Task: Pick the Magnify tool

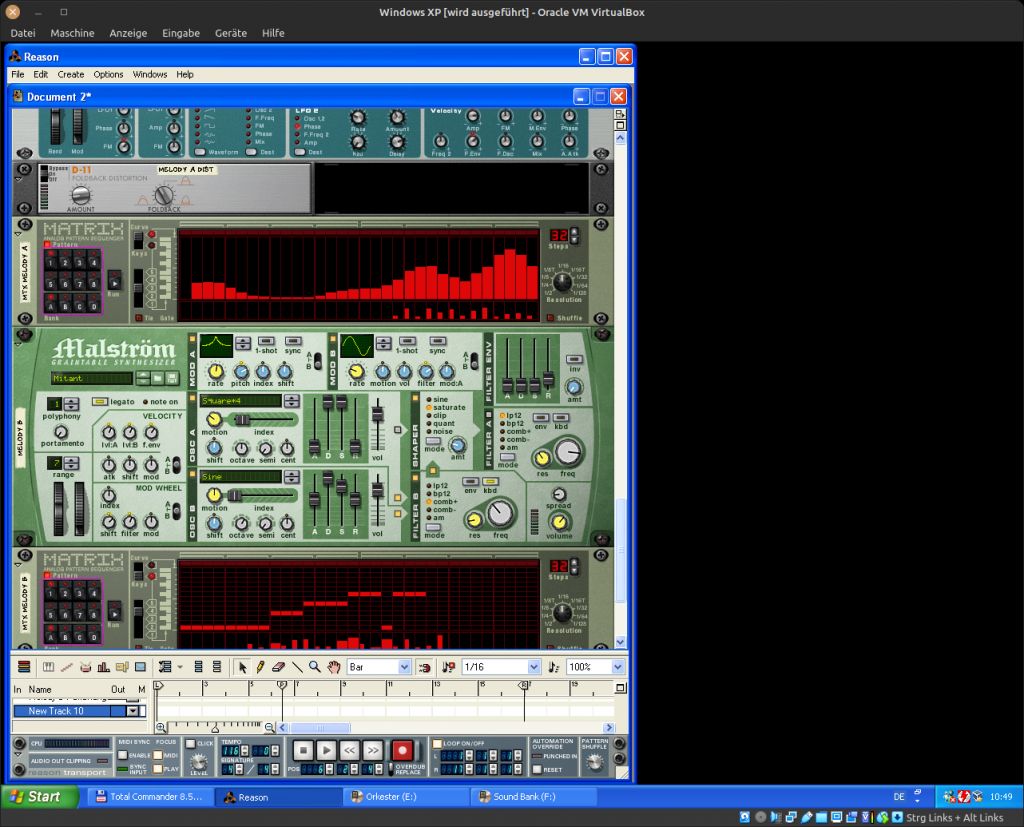Action: pyautogui.click(x=315, y=667)
